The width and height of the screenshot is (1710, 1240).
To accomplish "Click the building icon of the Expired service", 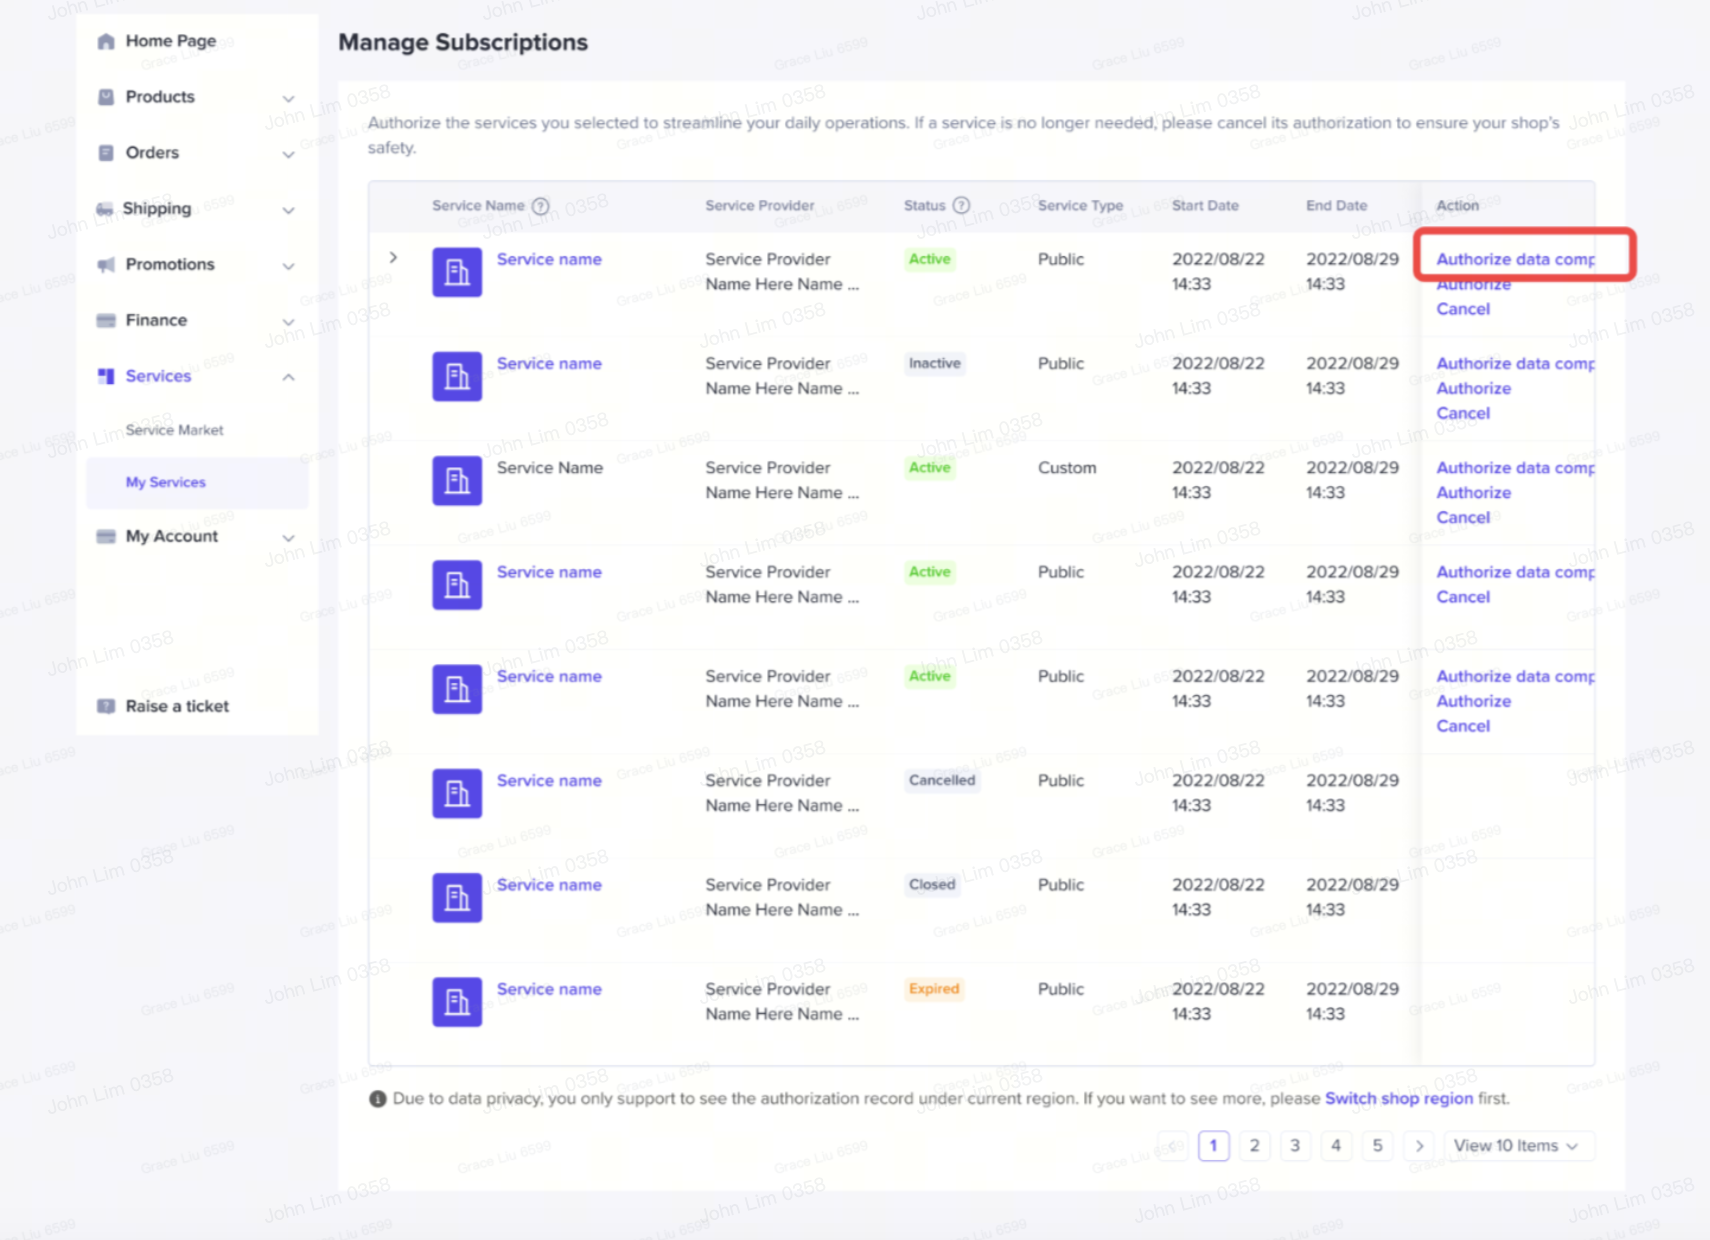I will pyautogui.click(x=457, y=1002).
